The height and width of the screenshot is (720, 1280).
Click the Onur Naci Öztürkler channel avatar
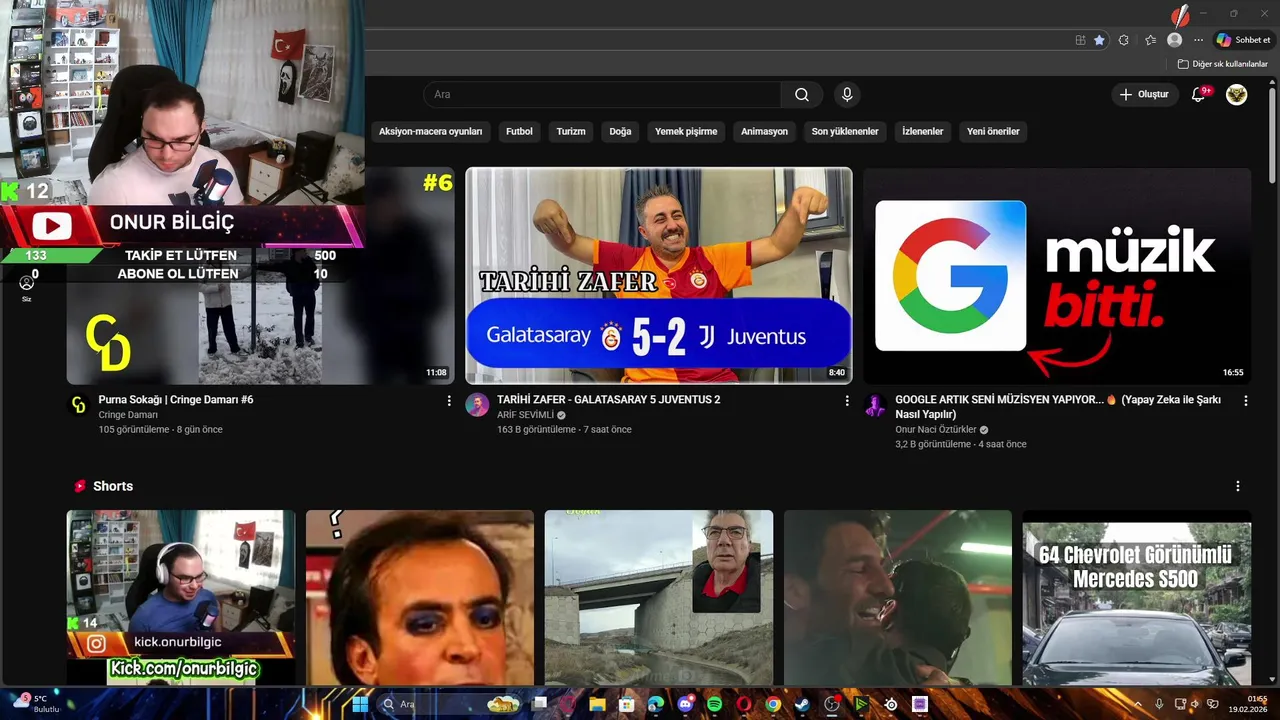pyautogui.click(x=875, y=405)
